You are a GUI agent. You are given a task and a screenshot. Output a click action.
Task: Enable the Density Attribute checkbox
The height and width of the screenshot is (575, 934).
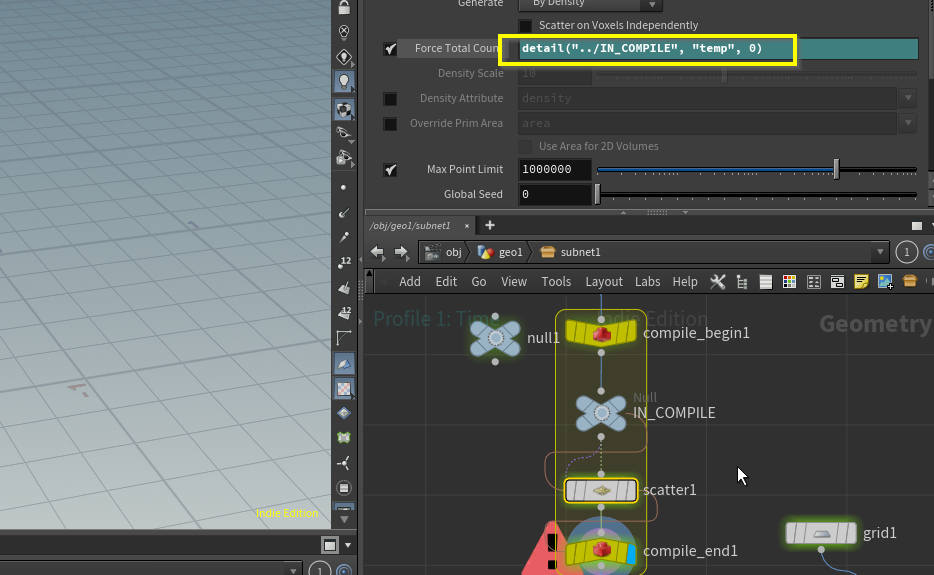[390, 98]
